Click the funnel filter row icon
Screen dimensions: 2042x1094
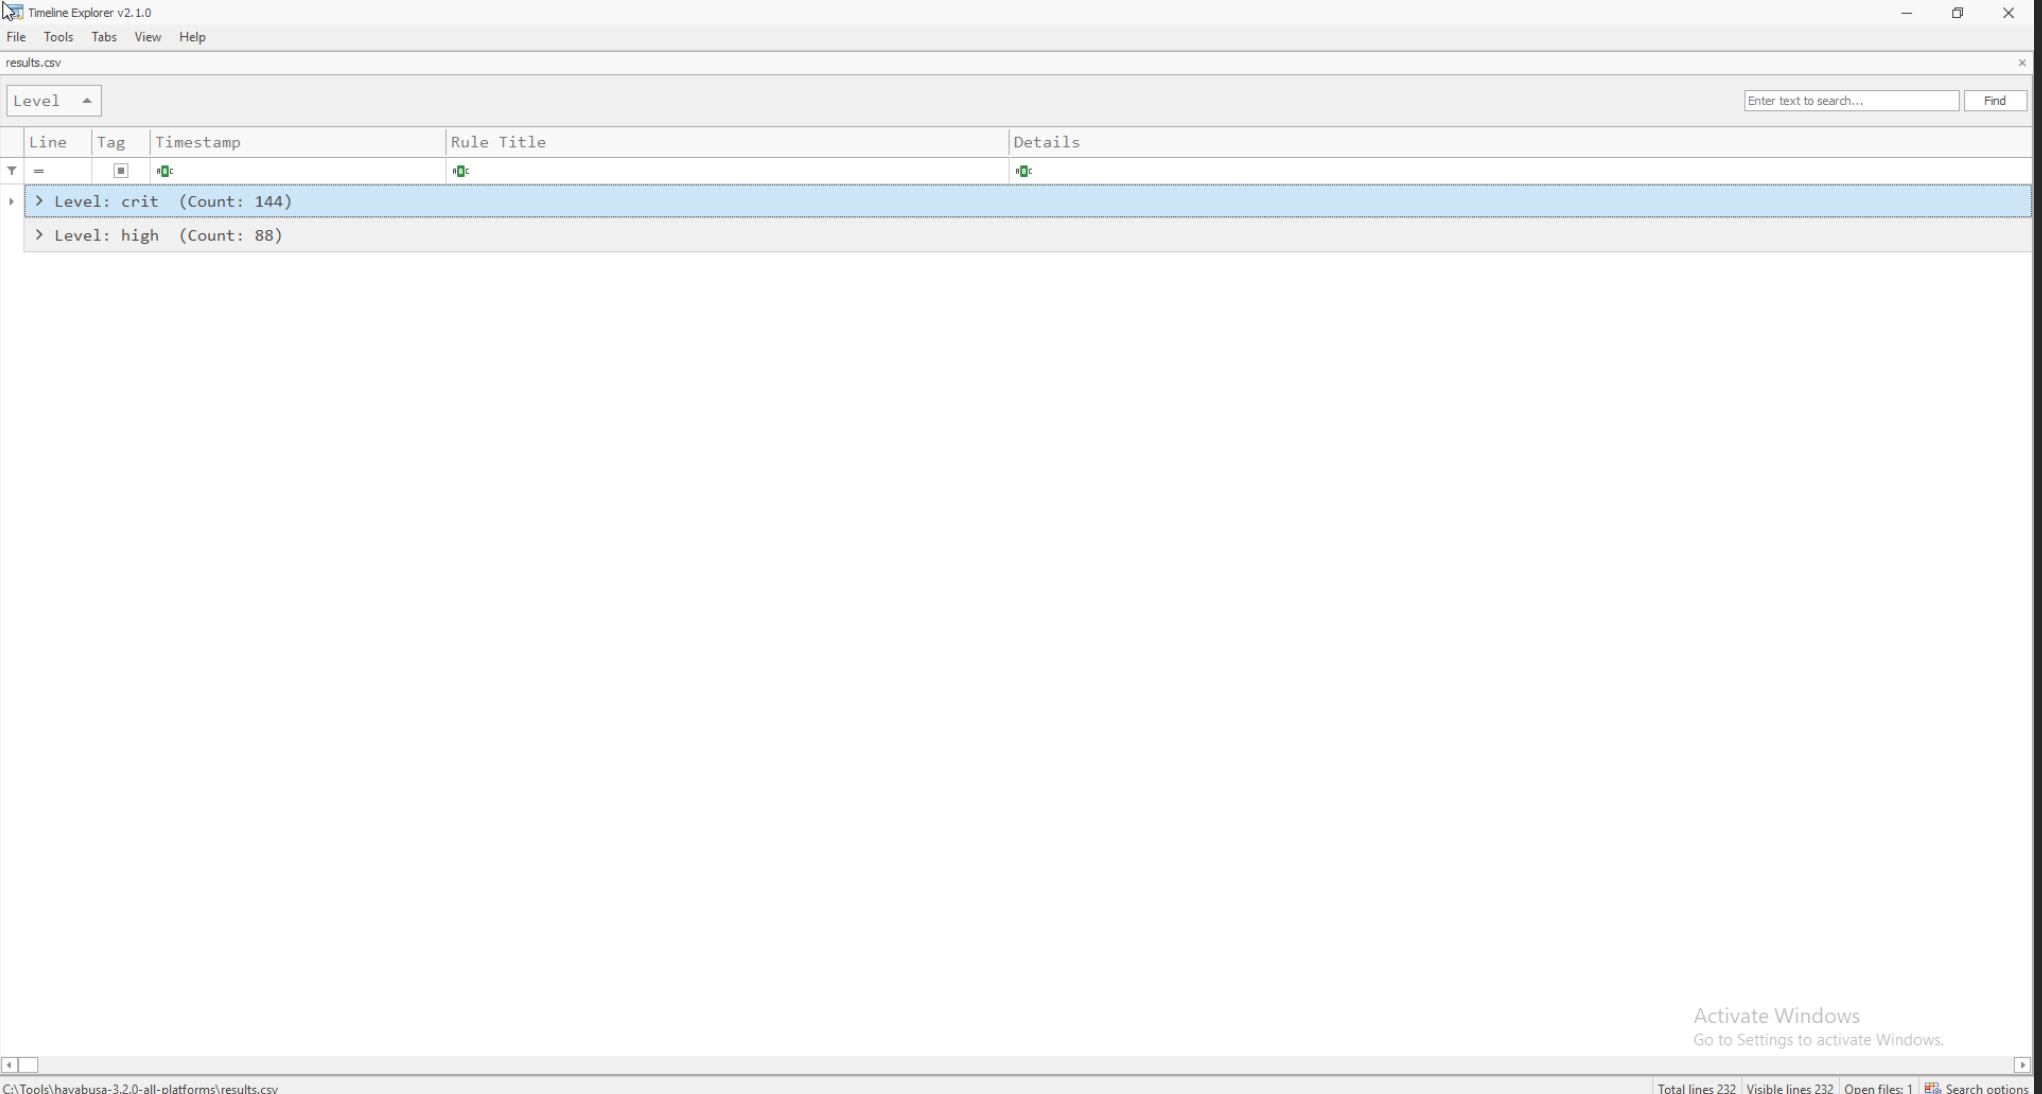[x=12, y=171]
